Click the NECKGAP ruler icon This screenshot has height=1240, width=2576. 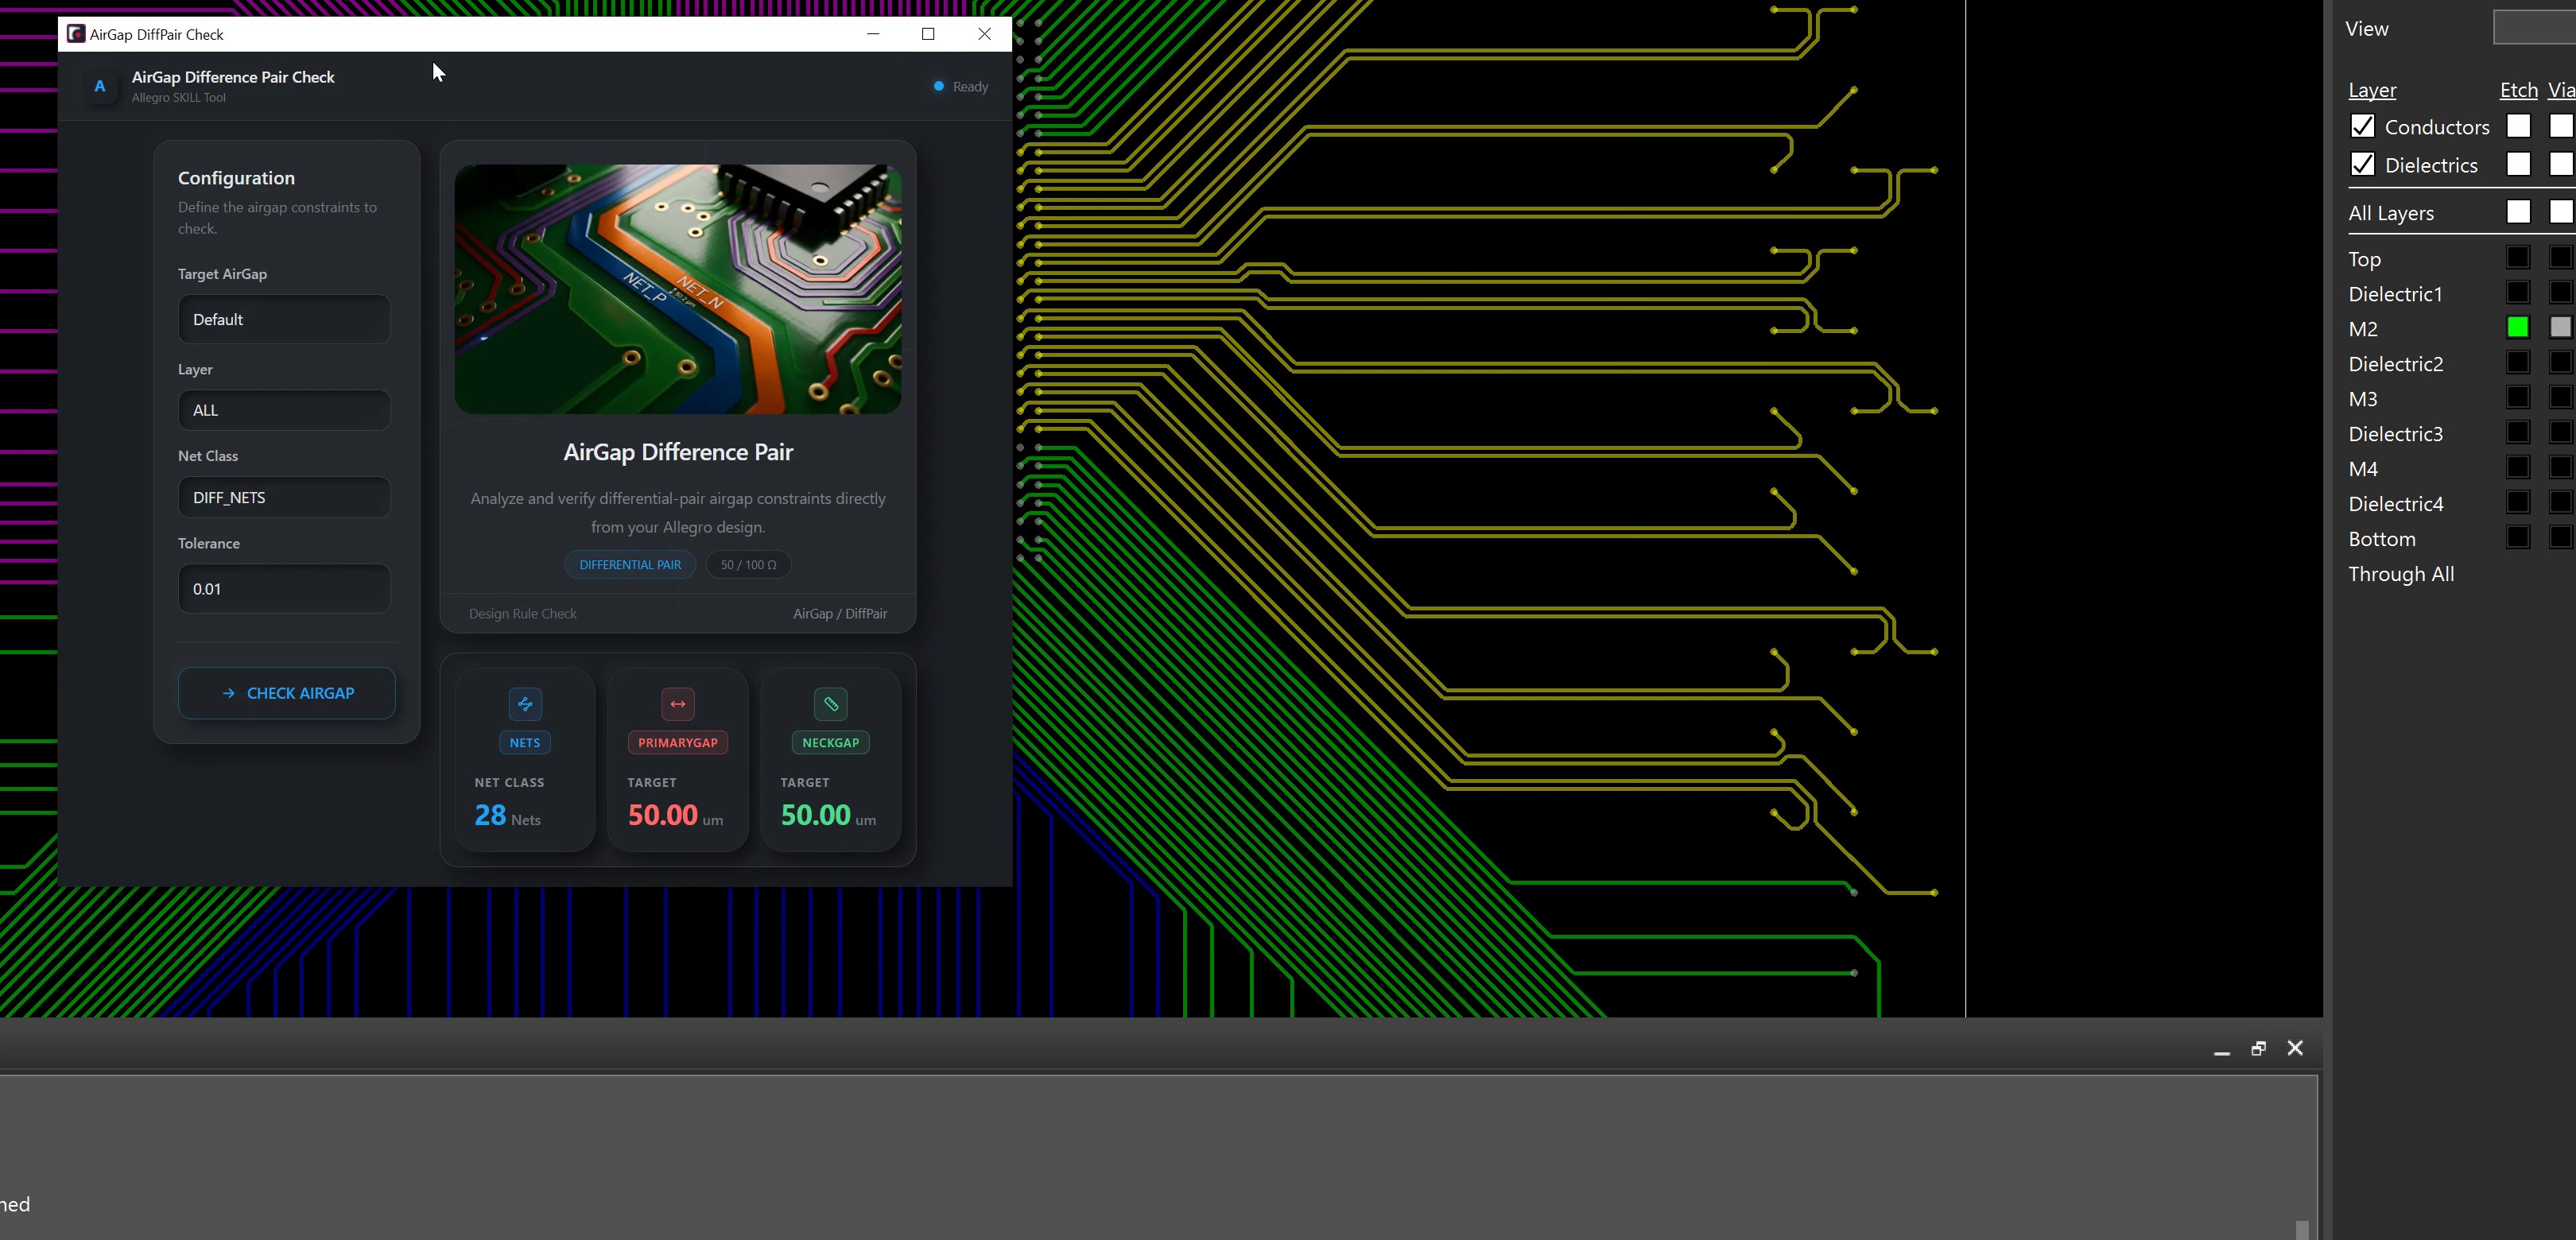pos(831,704)
